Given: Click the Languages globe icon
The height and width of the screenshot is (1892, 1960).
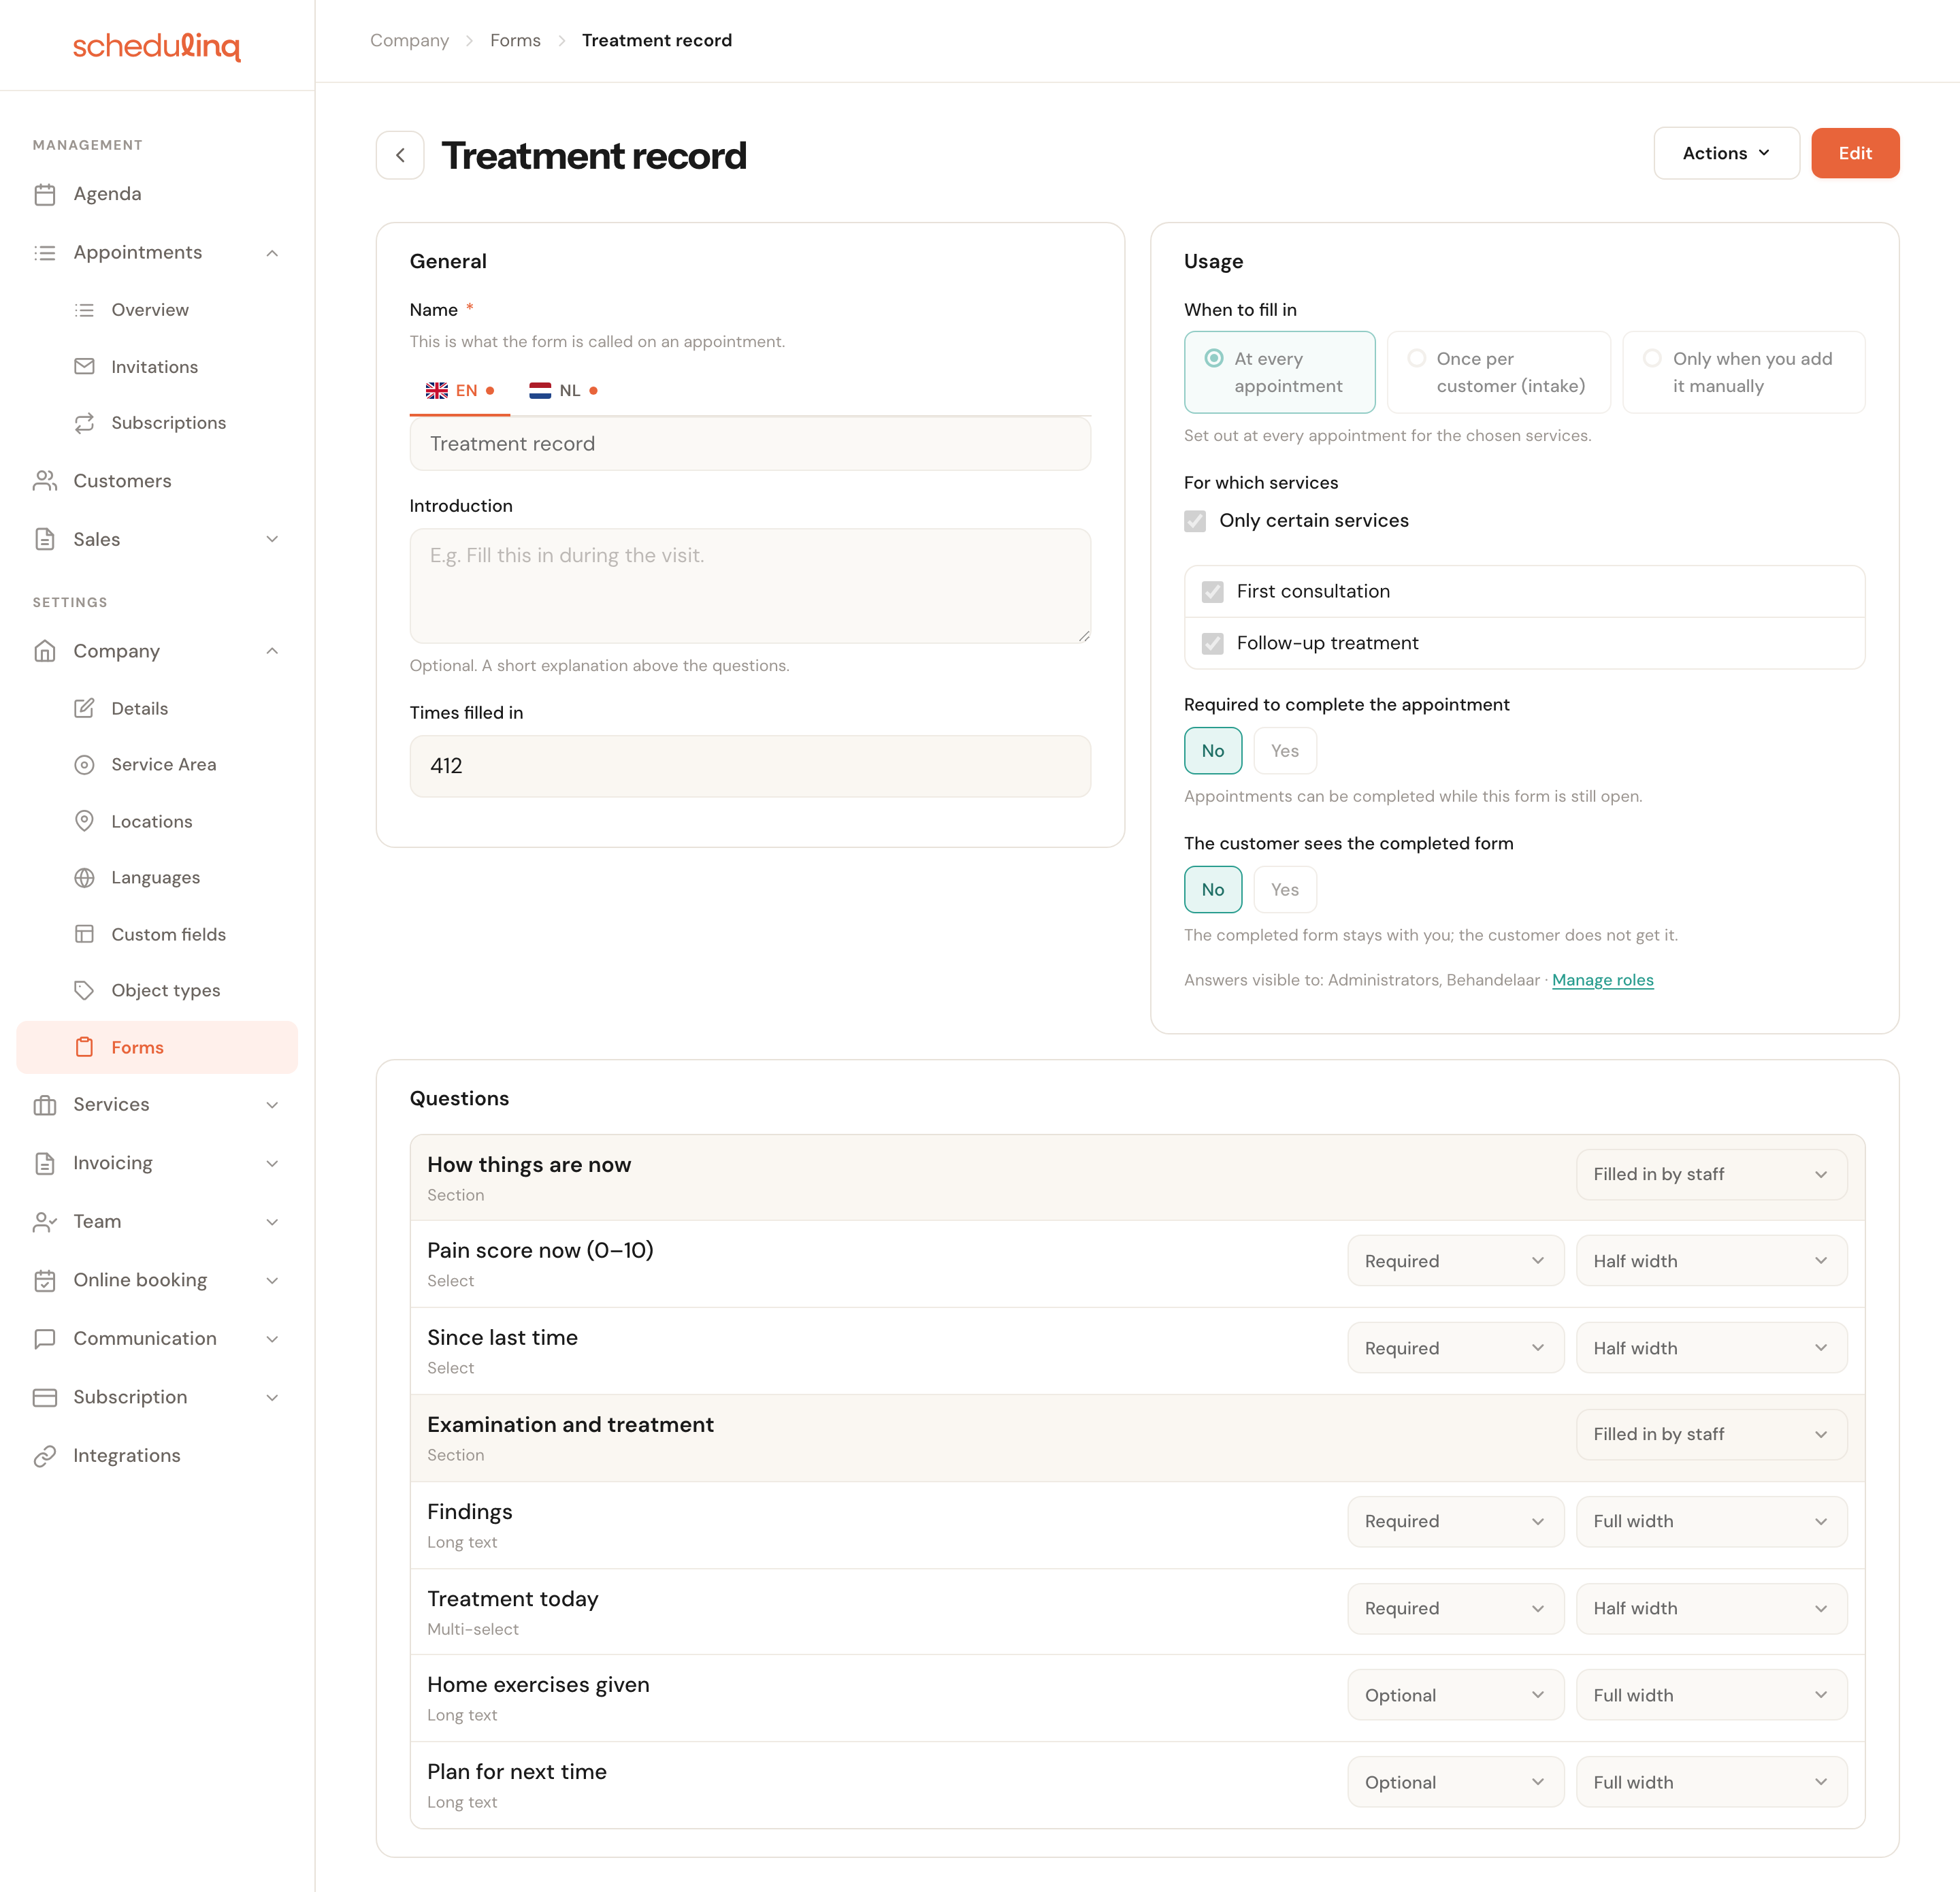Looking at the screenshot, I should pos(85,877).
